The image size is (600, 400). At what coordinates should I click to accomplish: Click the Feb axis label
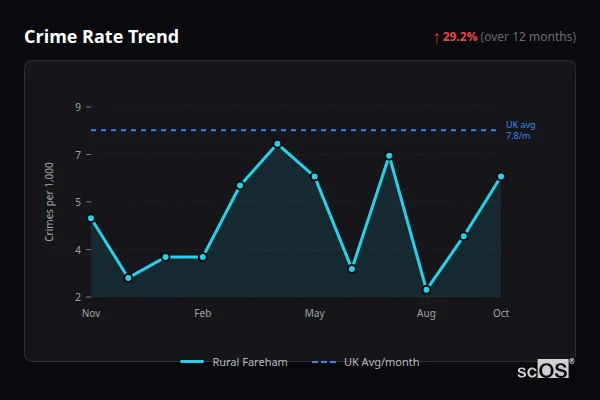(203, 313)
